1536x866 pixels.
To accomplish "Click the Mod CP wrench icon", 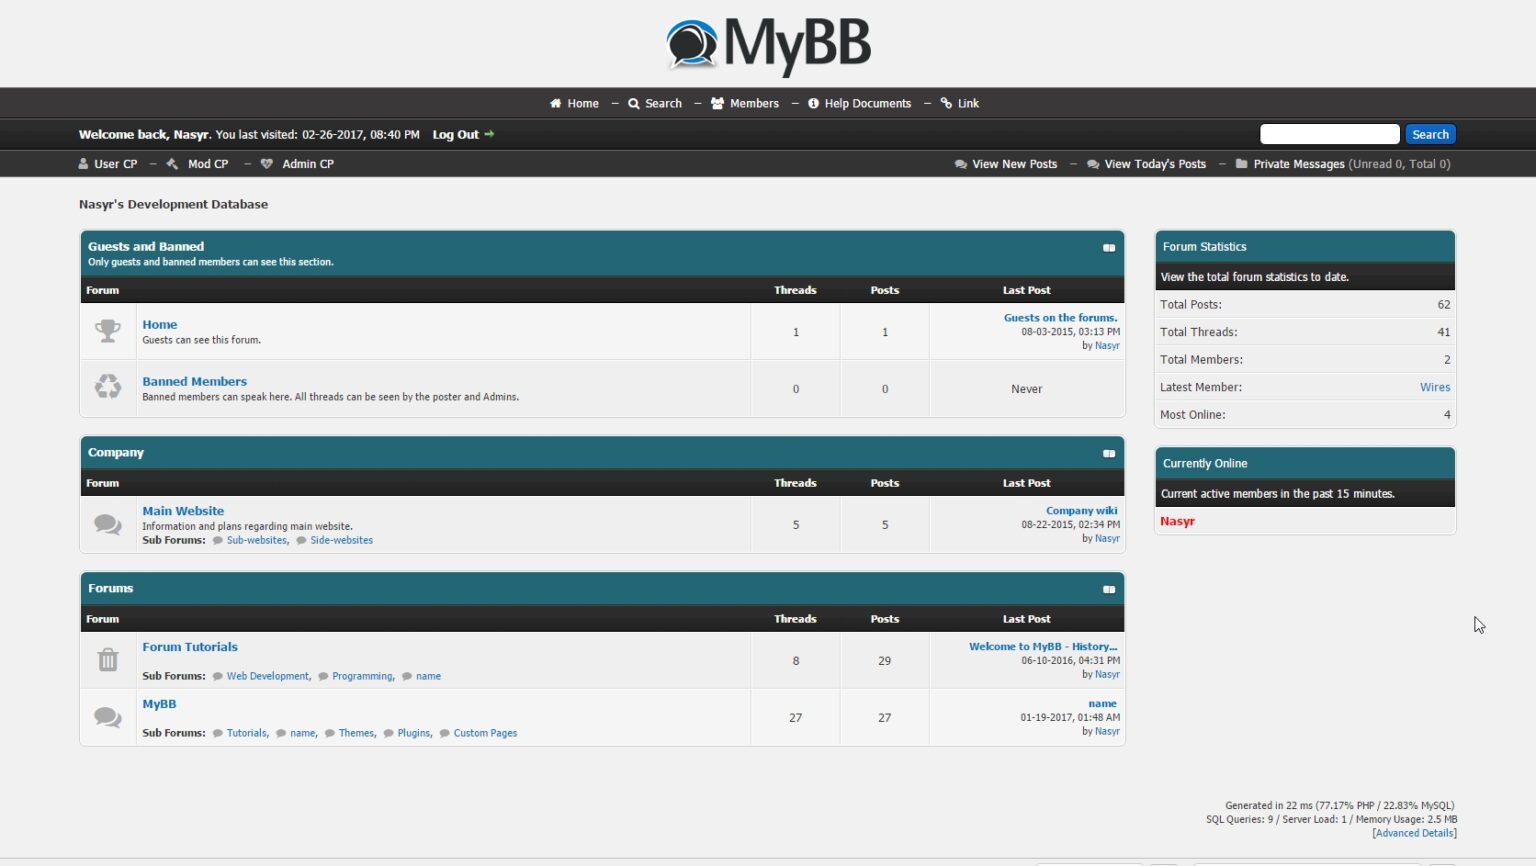I will pos(171,163).
